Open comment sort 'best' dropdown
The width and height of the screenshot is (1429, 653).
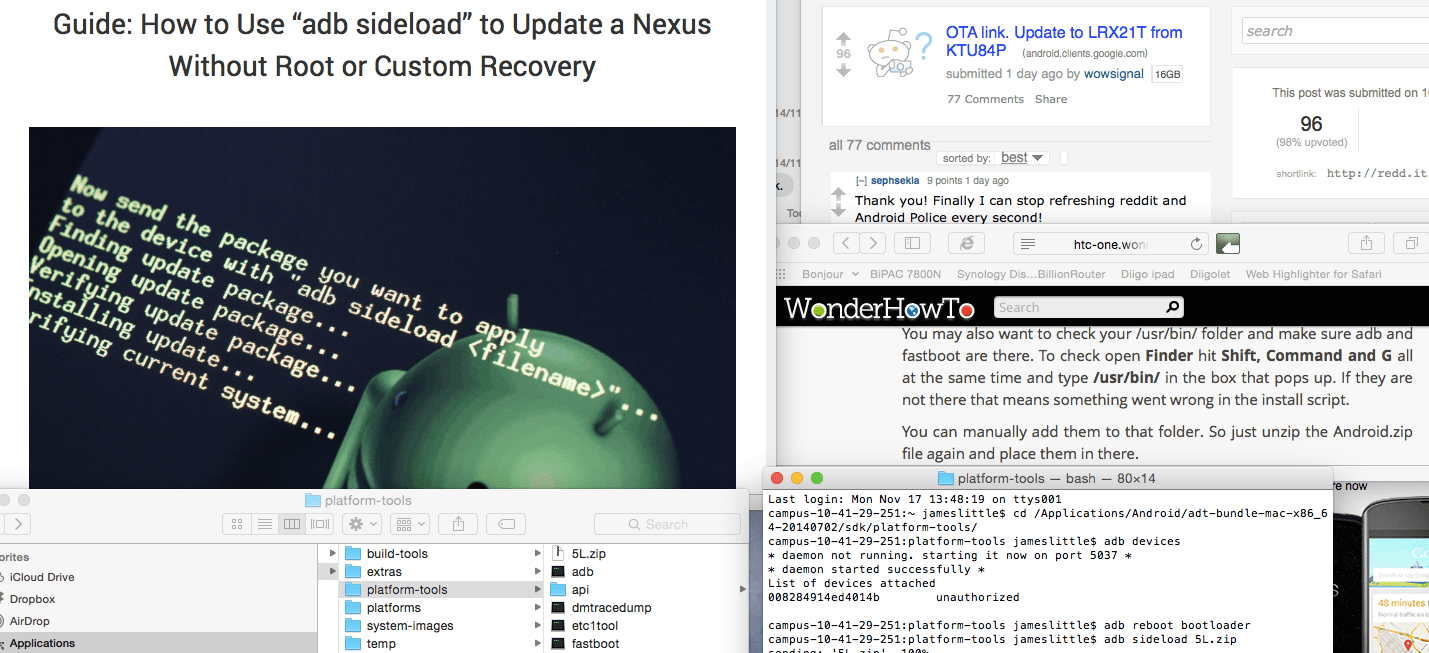tap(1023, 158)
